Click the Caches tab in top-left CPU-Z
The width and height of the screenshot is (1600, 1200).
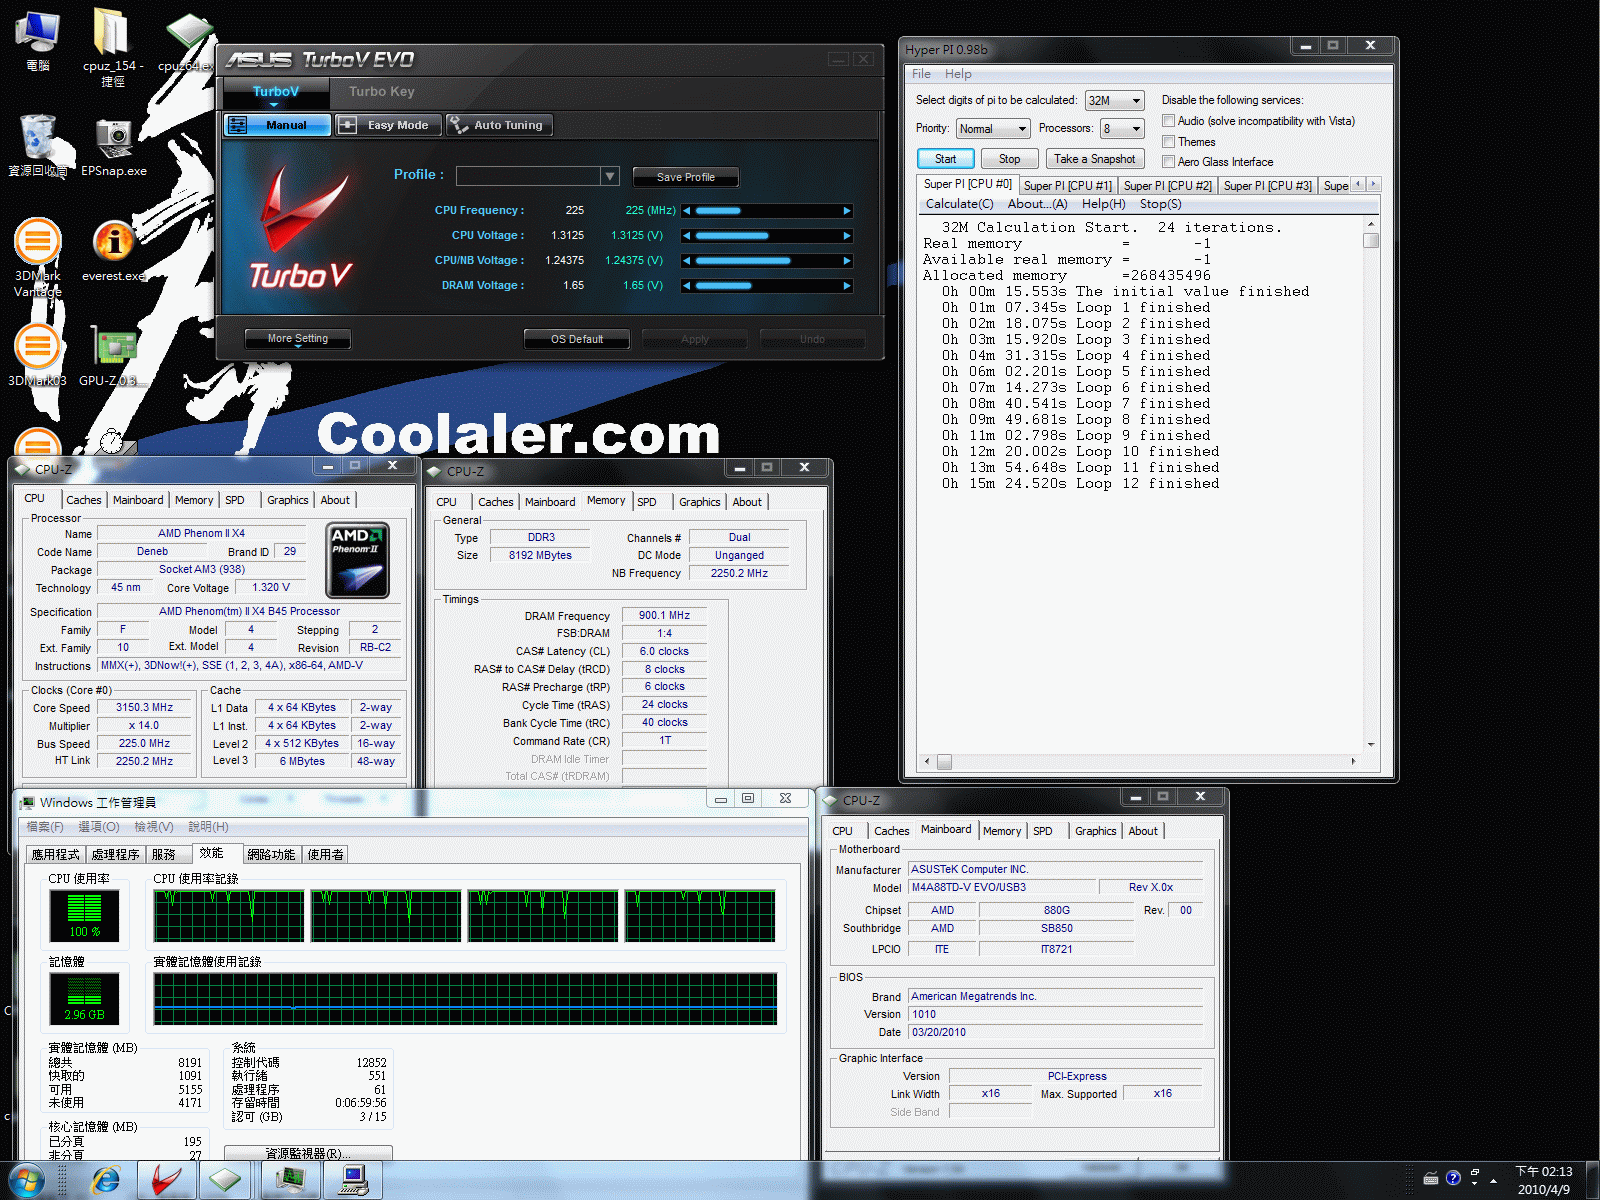[x=84, y=500]
